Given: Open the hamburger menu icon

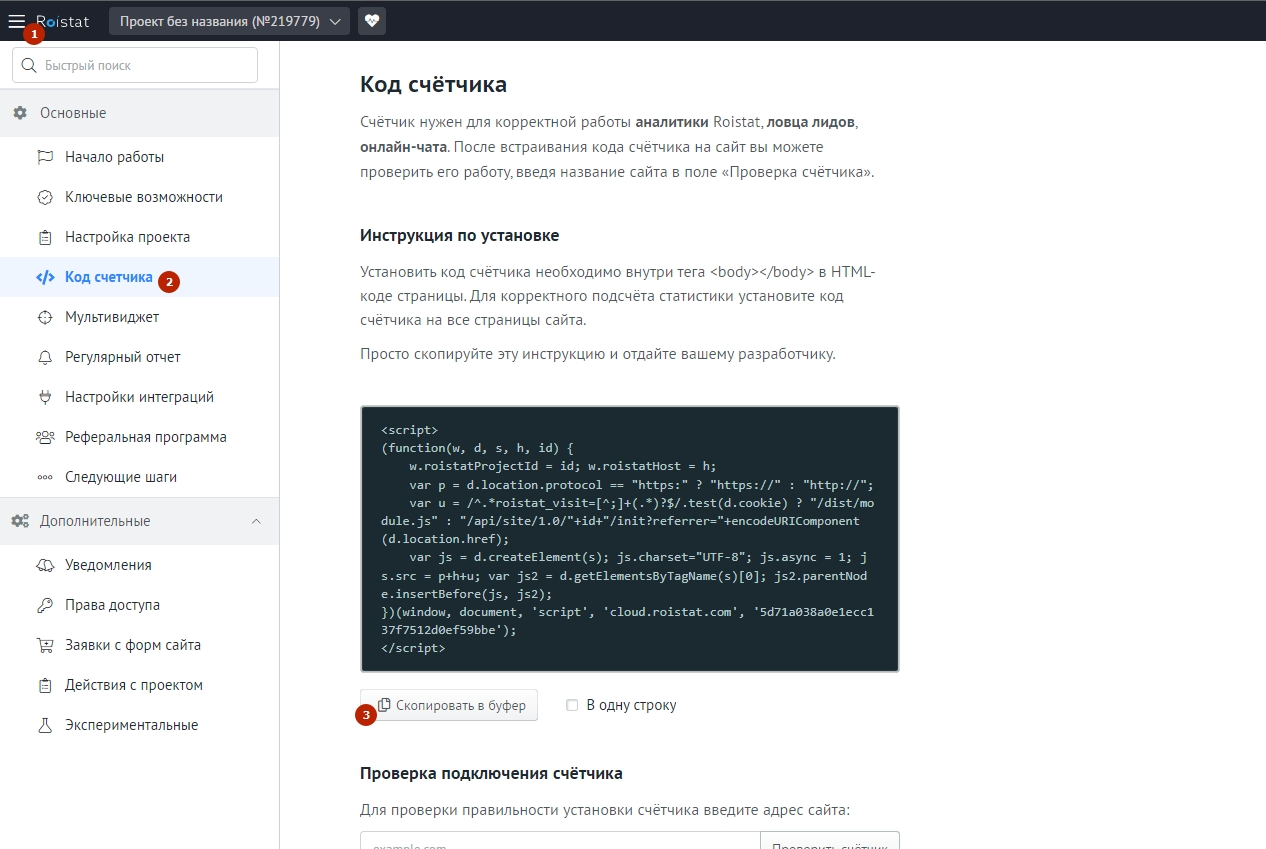Looking at the screenshot, I should pos(17,20).
